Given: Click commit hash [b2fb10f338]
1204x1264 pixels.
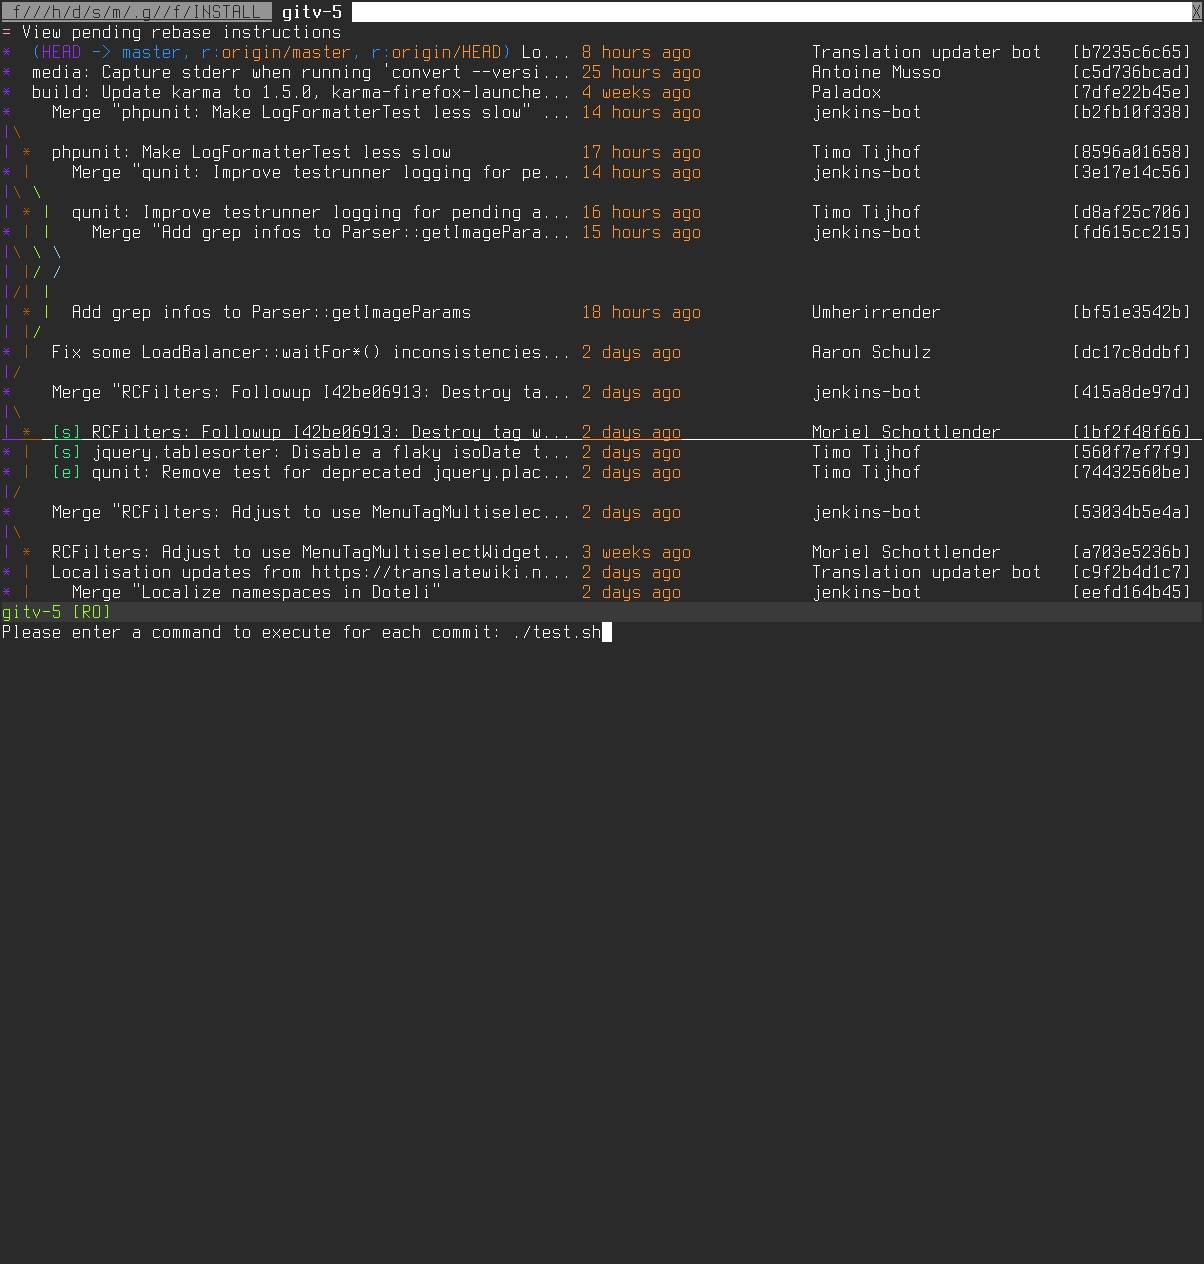Looking at the screenshot, I should [1132, 112].
